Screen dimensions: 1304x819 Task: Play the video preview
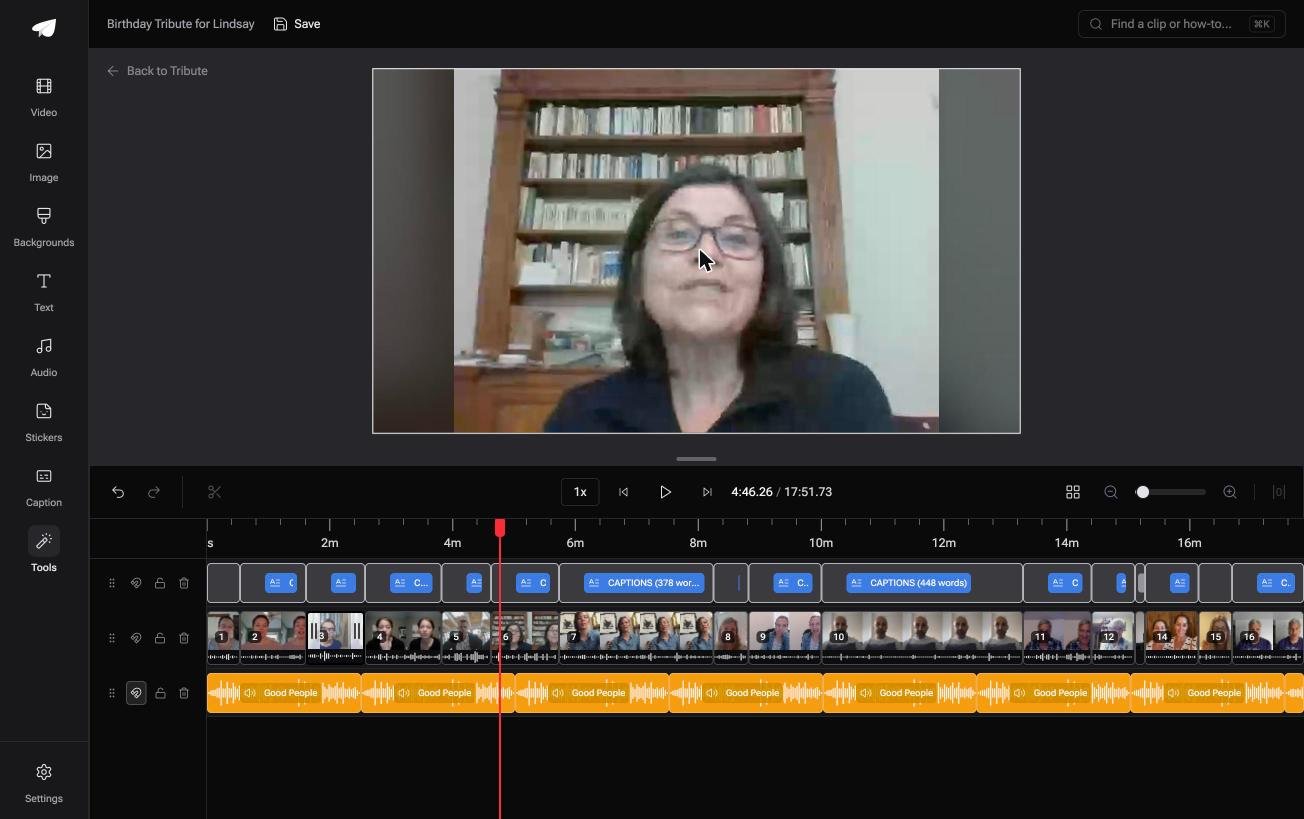(x=665, y=492)
